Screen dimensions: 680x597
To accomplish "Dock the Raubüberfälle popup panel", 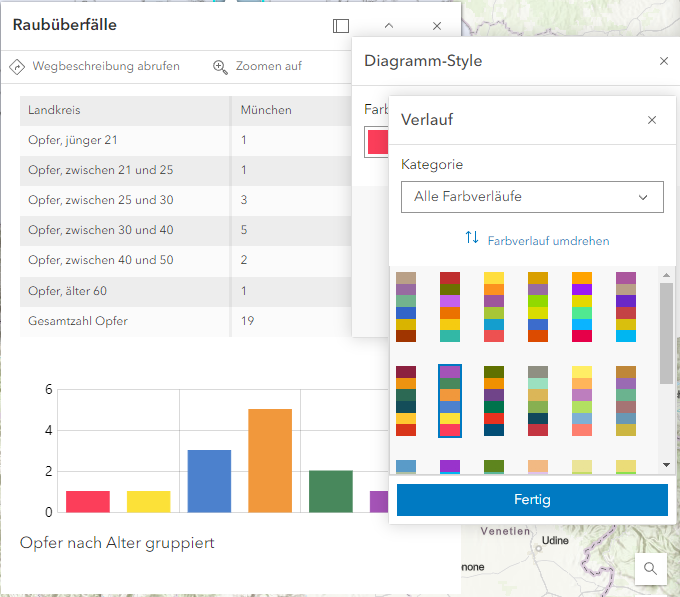I will [x=341, y=26].
